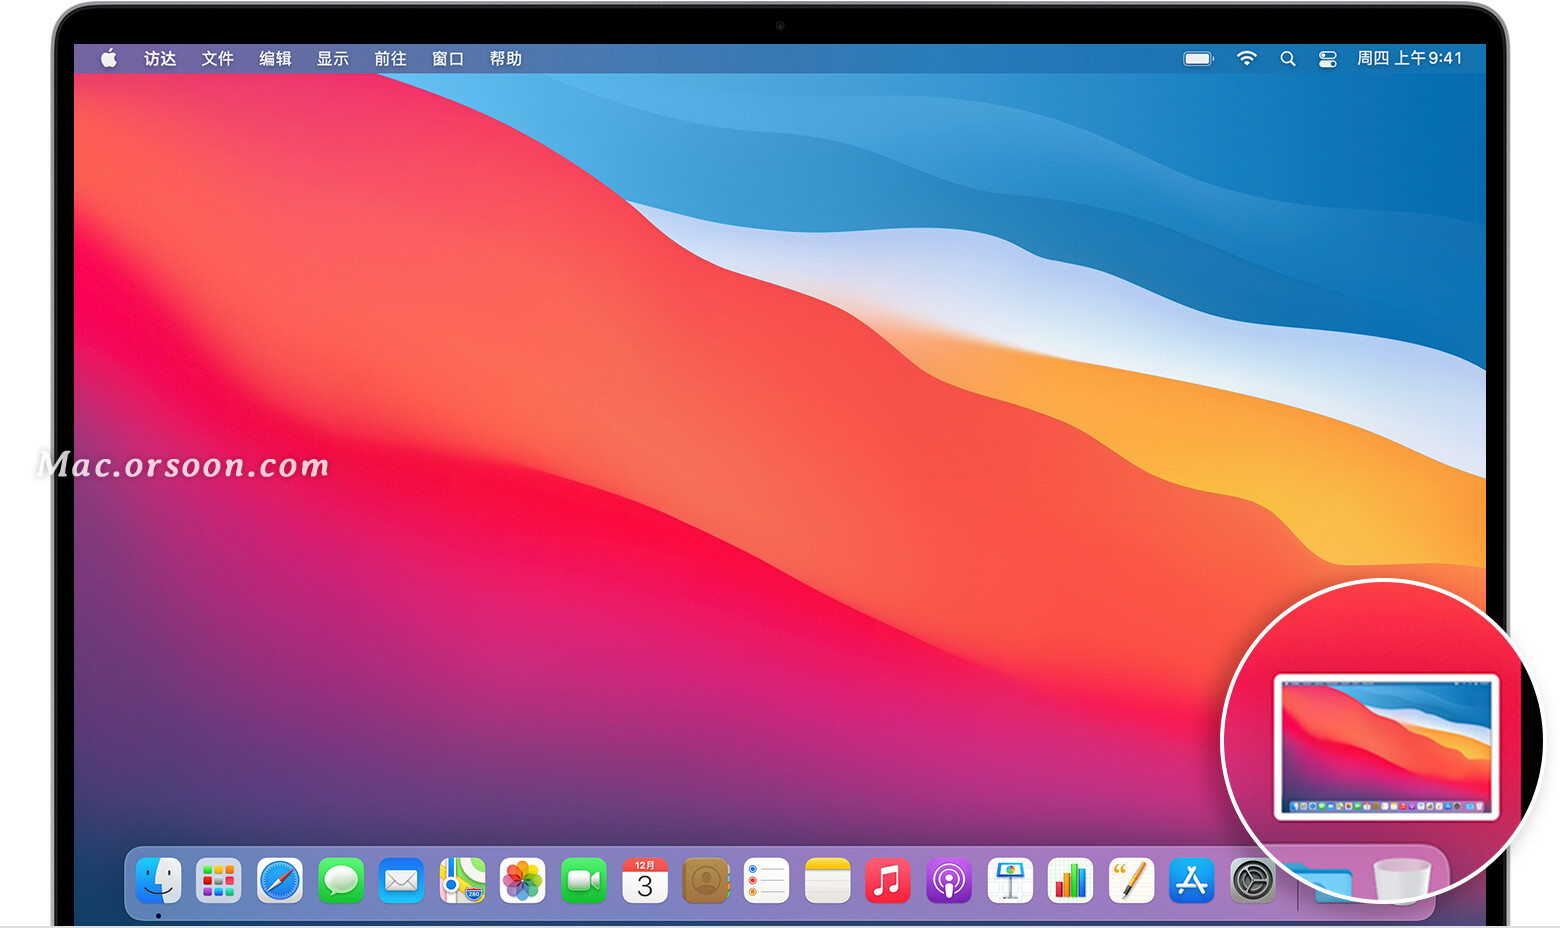Open Launchpad from the Dock
Image resolution: width=1560 pixels, height=928 pixels.
[x=219, y=881]
